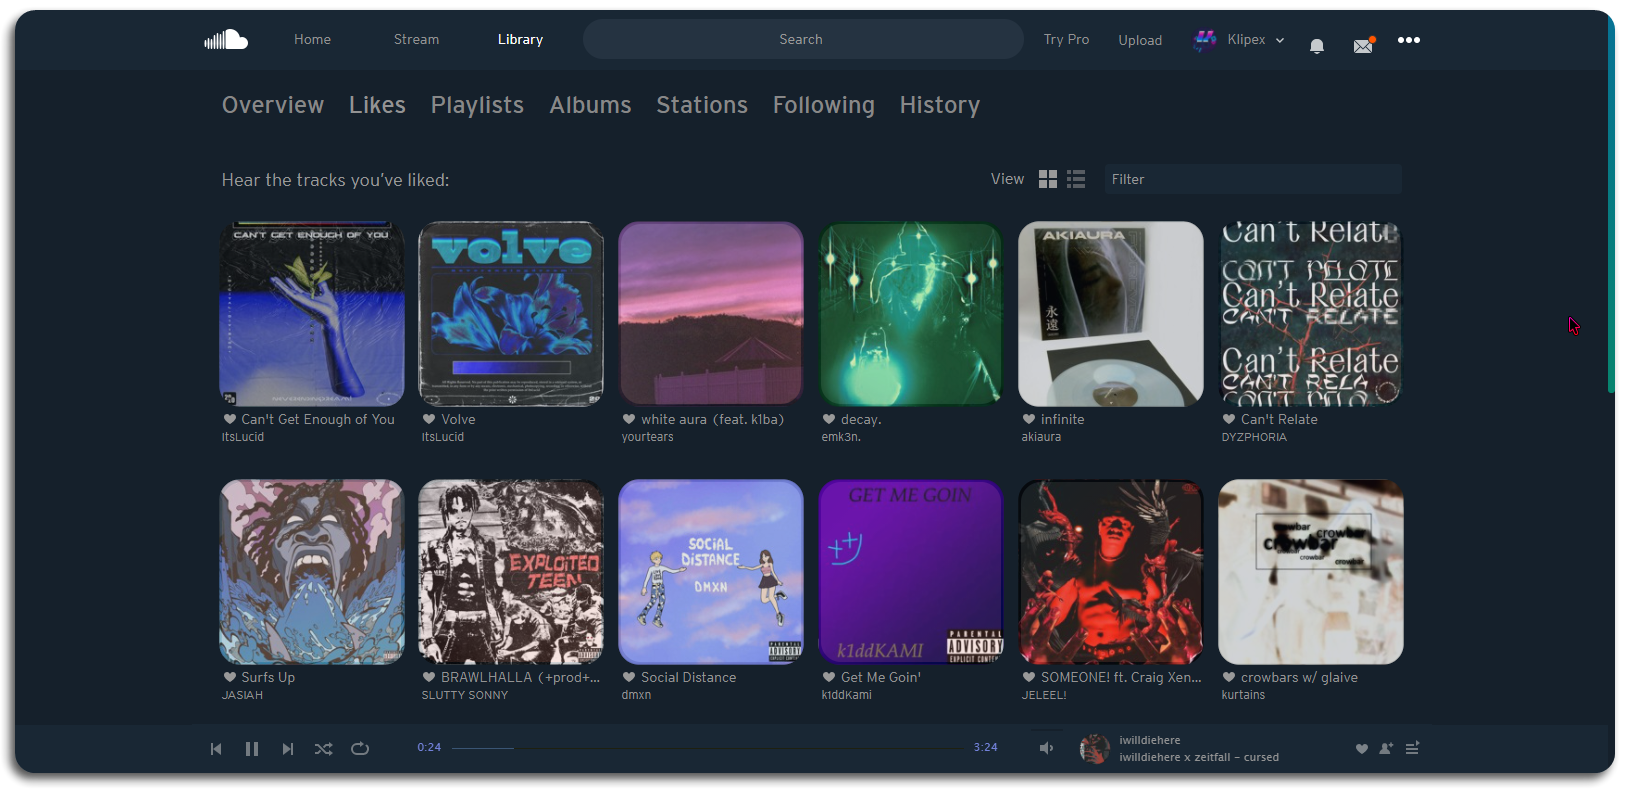
Task: Open the Library page
Action: pyautogui.click(x=520, y=39)
